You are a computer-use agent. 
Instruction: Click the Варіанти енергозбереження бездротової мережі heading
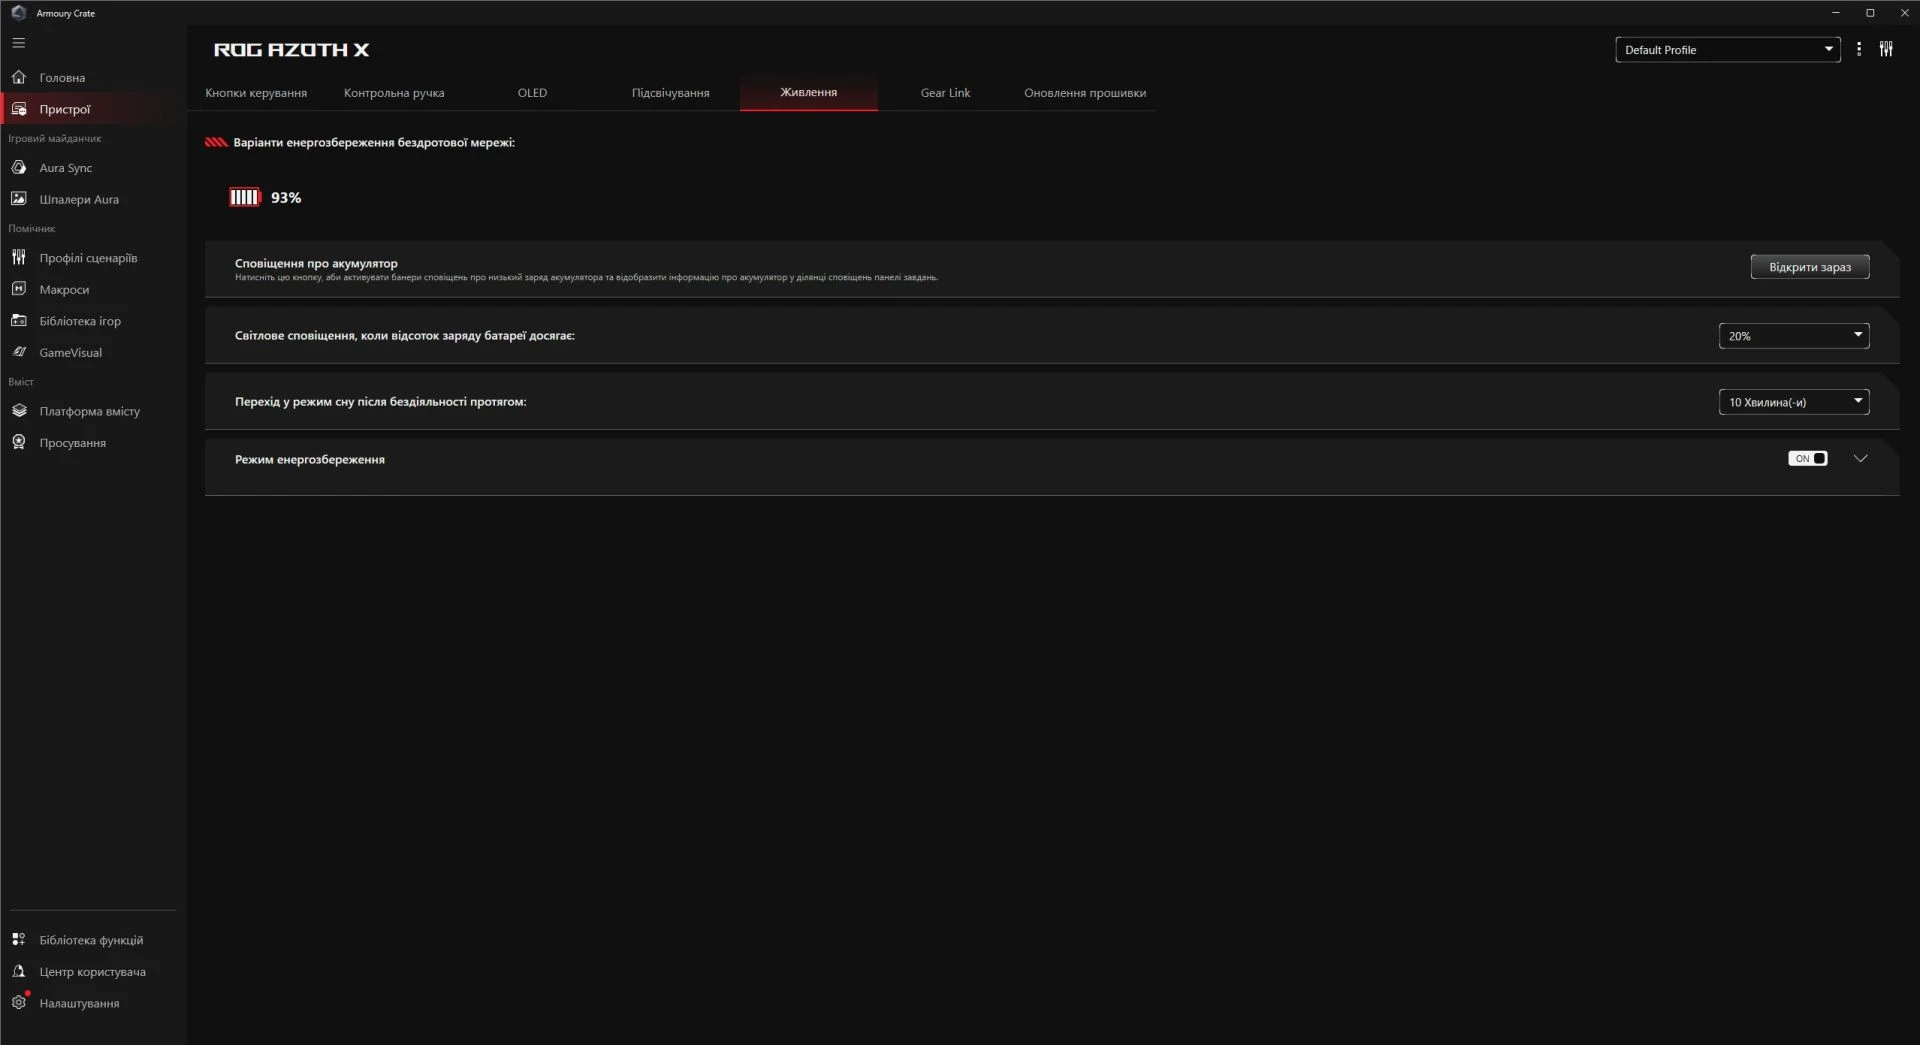(374, 143)
